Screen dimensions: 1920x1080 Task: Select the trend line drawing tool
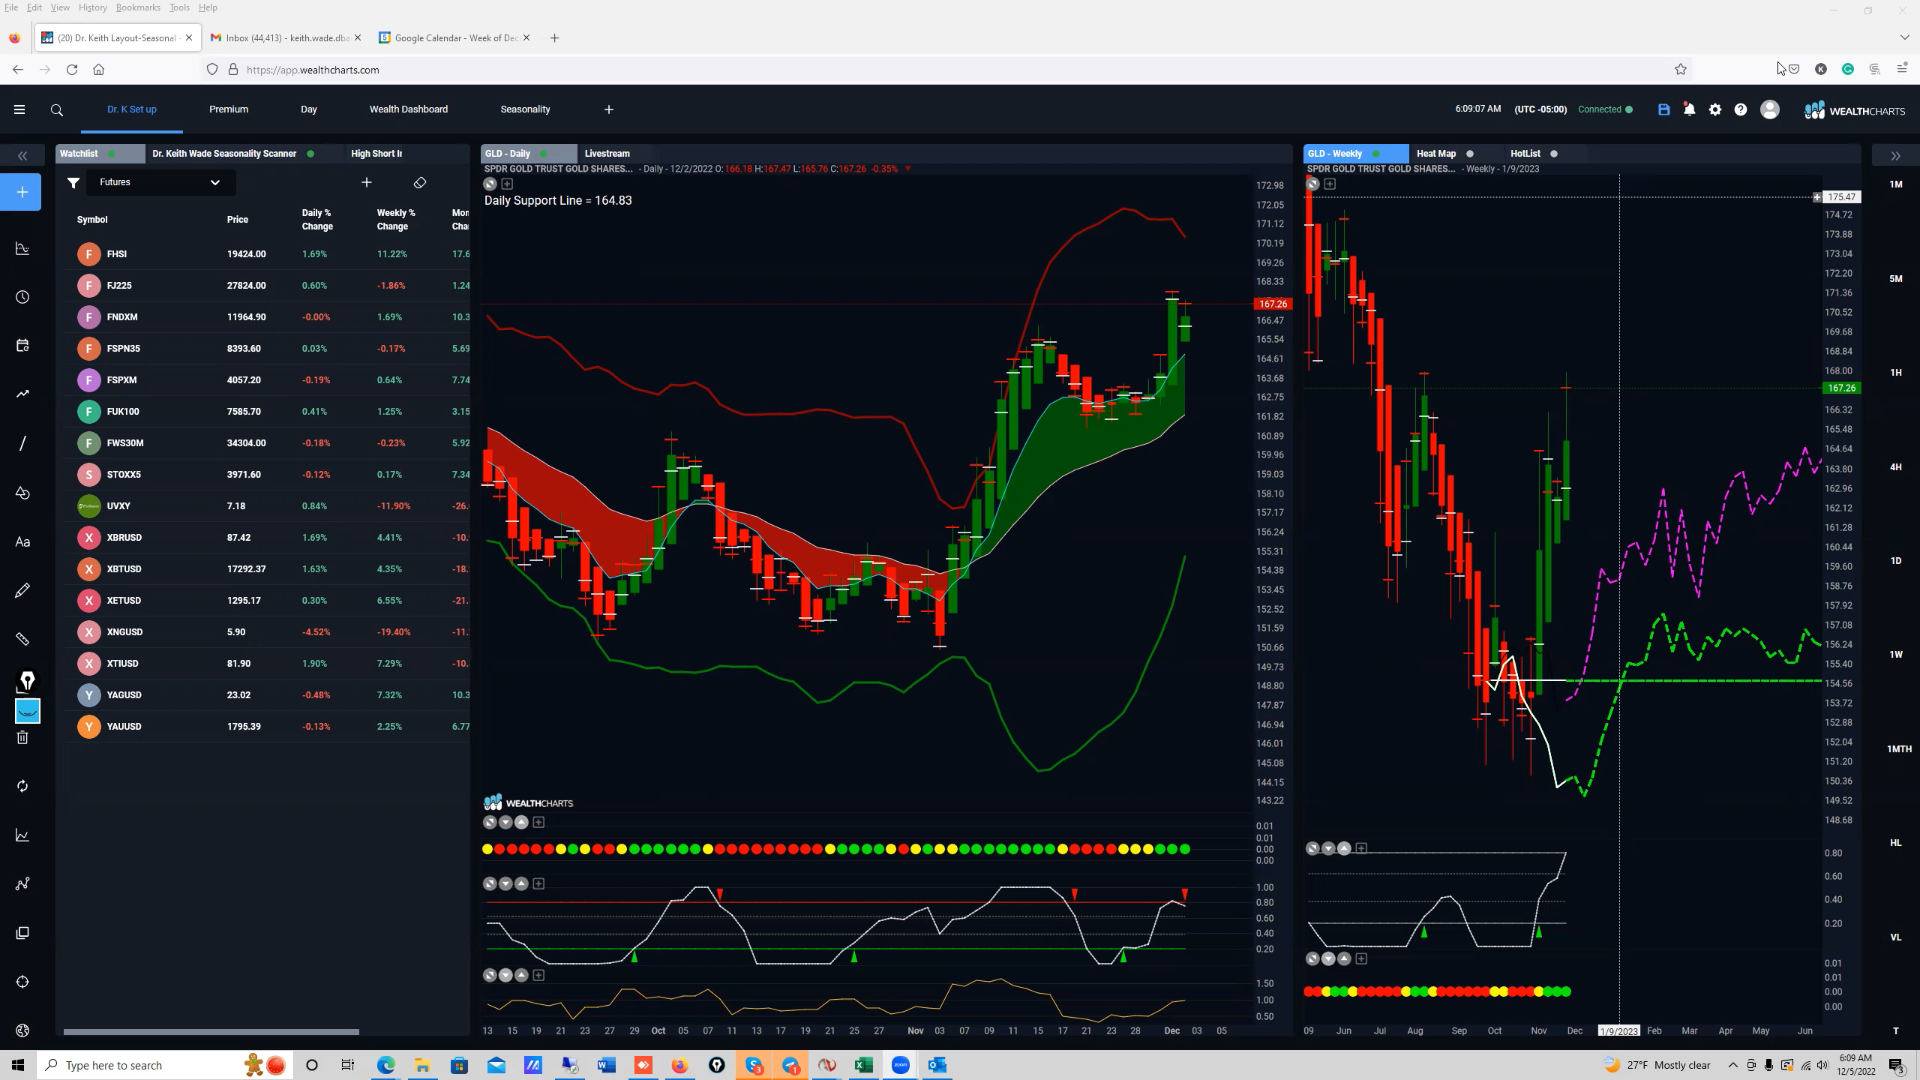pyautogui.click(x=22, y=443)
